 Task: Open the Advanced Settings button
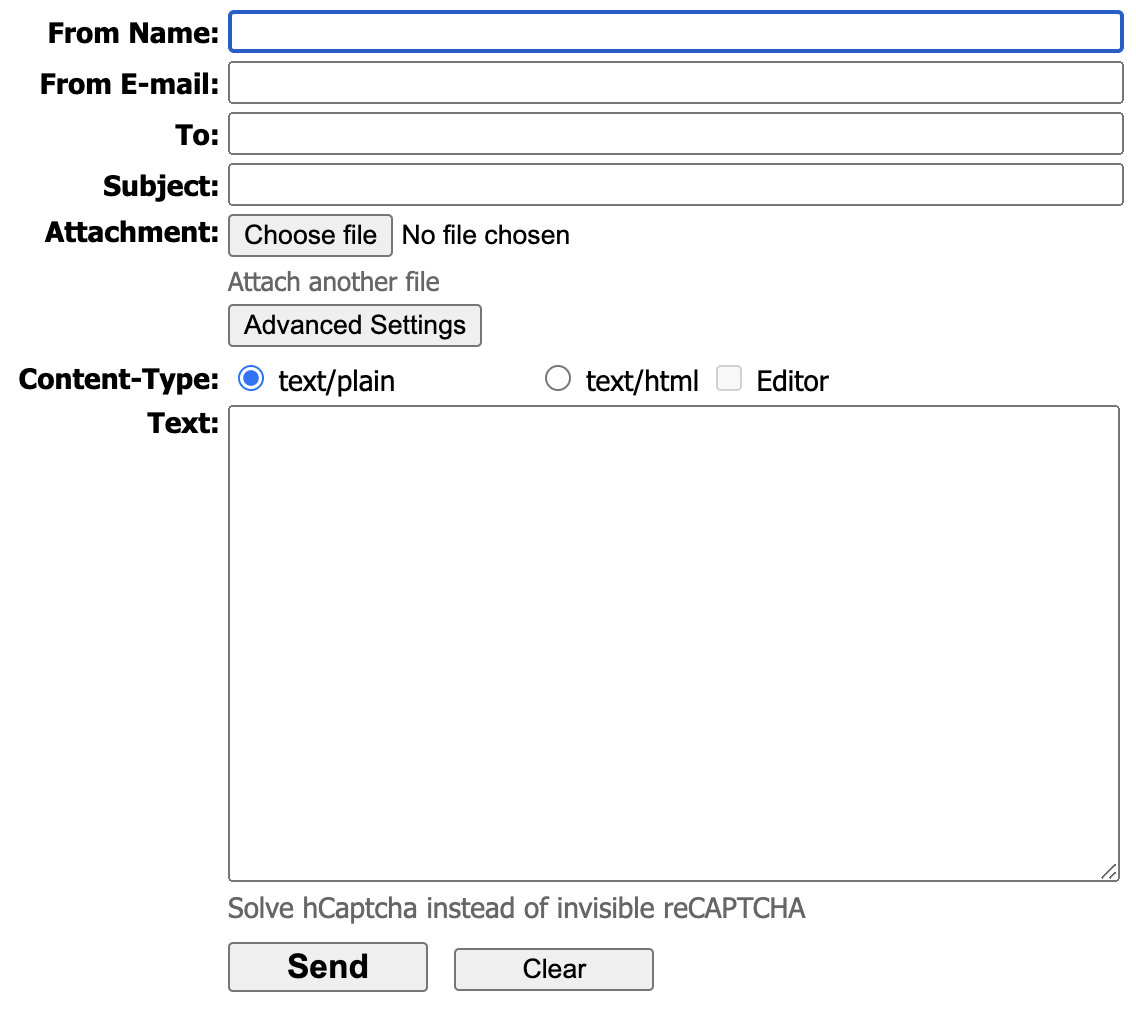pos(355,326)
